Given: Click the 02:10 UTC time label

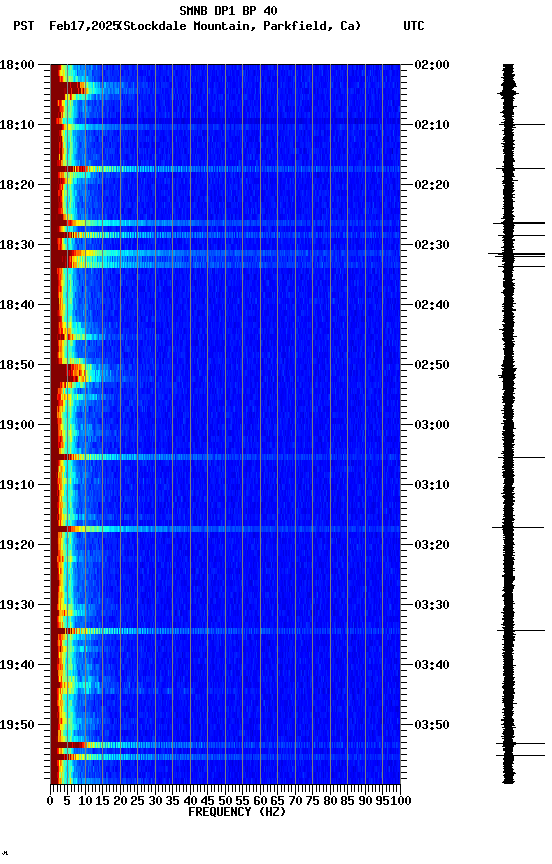Looking at the screenshot, I should (x=432, y=125).
